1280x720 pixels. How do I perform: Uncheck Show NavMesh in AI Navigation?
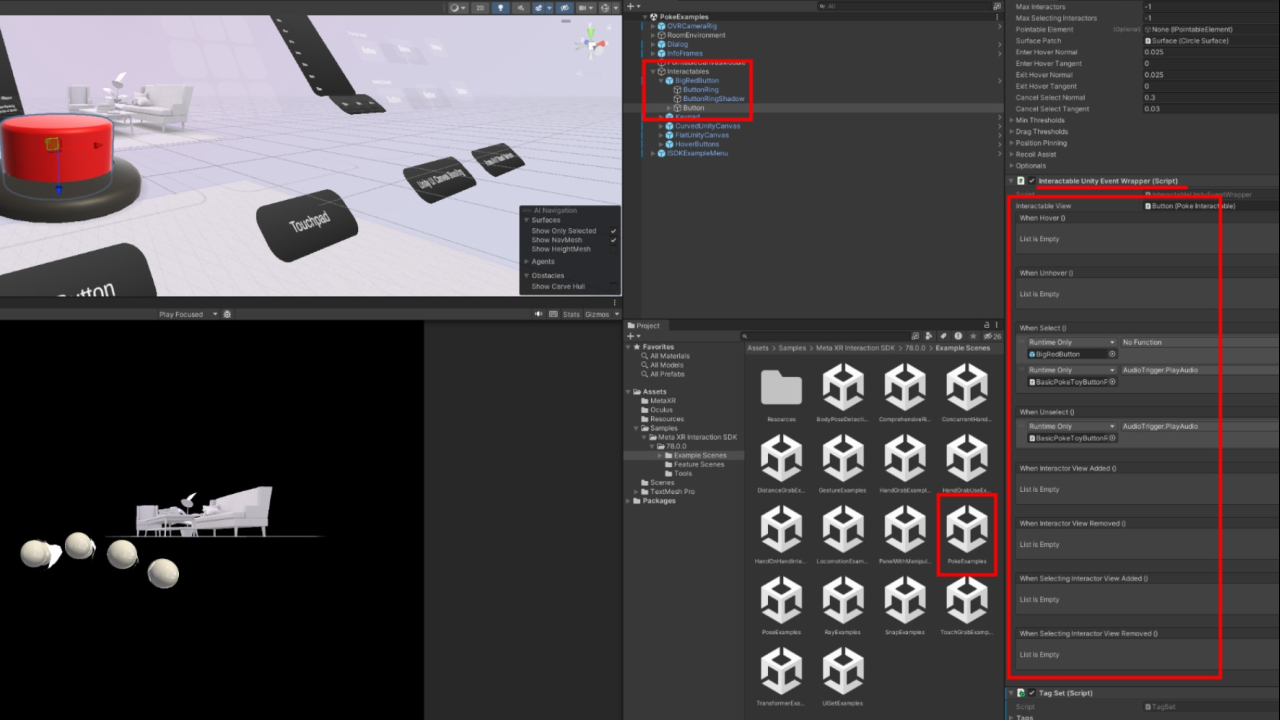(613, 240)
